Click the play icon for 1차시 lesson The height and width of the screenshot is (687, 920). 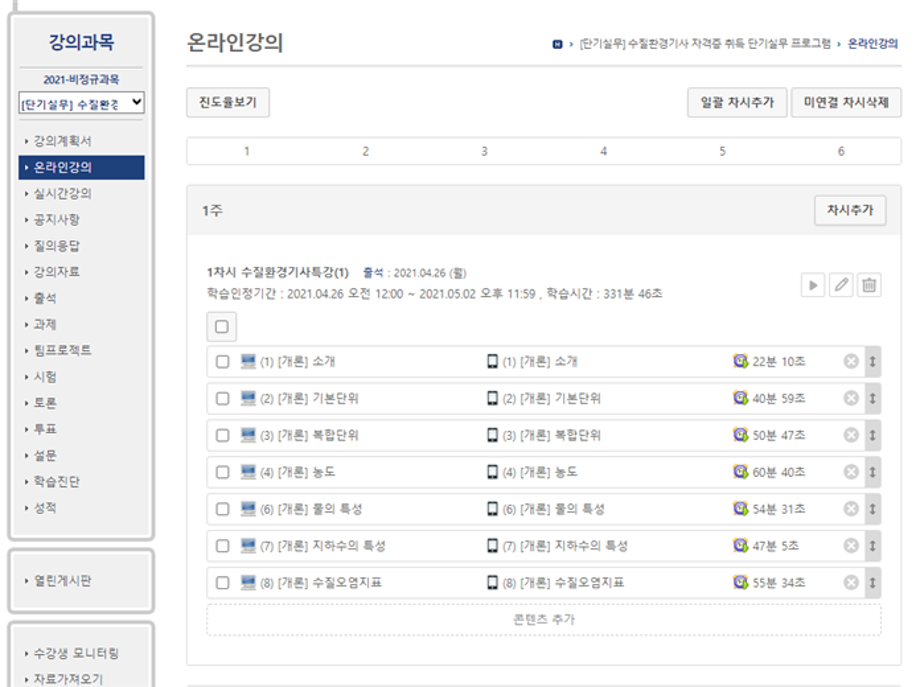click(x=812, y=285)
